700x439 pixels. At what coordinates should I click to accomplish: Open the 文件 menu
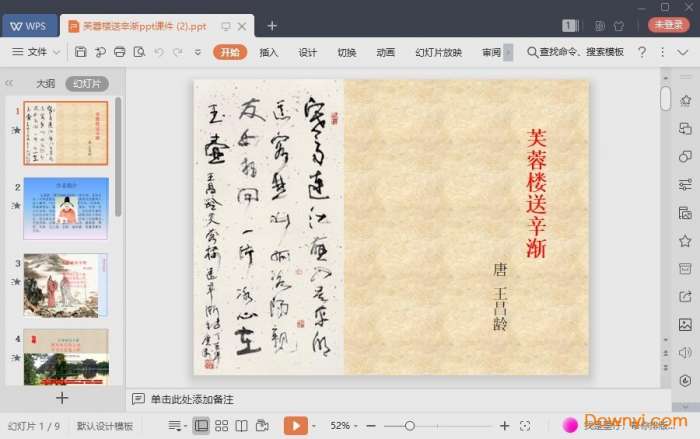coord(37,52)
